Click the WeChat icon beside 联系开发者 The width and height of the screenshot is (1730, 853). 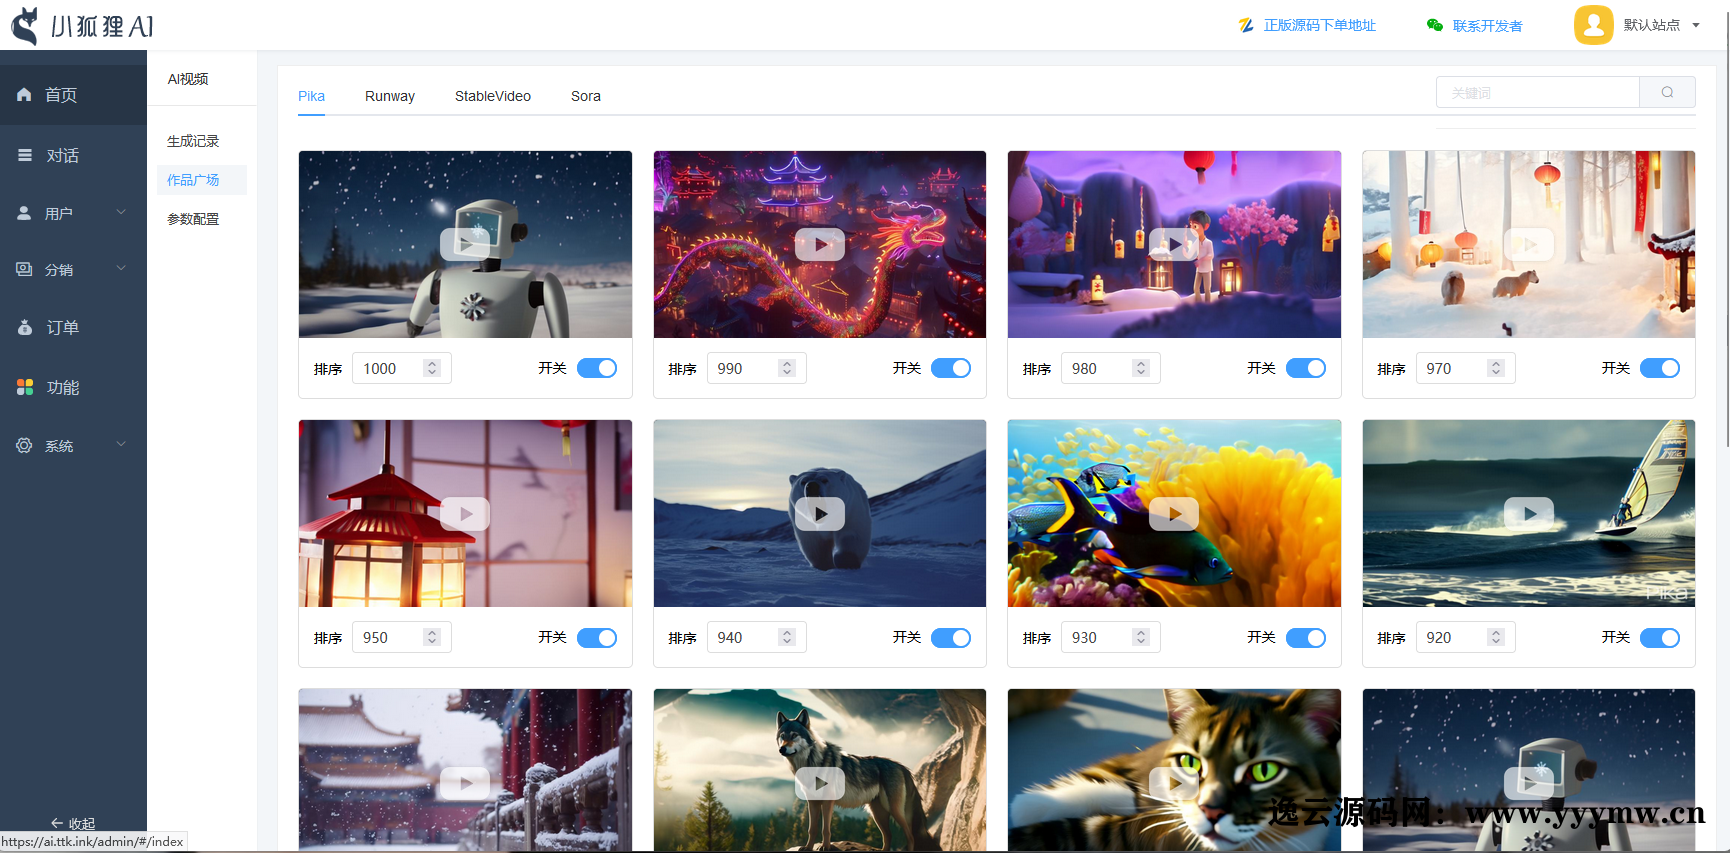[1435, 25]
